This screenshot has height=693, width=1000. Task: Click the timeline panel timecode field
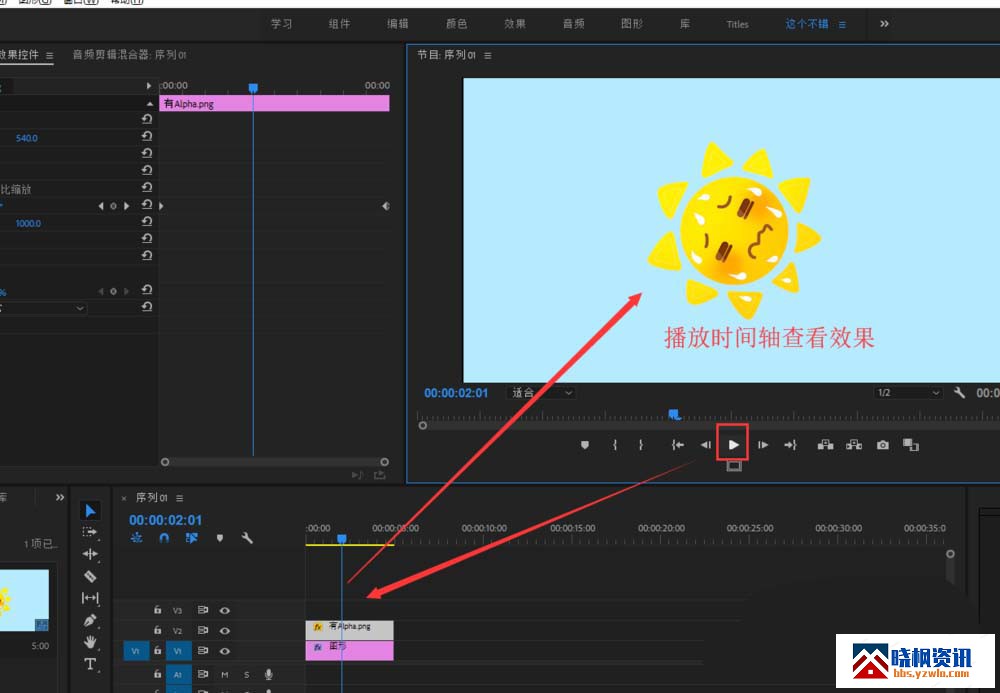[165, 520]
